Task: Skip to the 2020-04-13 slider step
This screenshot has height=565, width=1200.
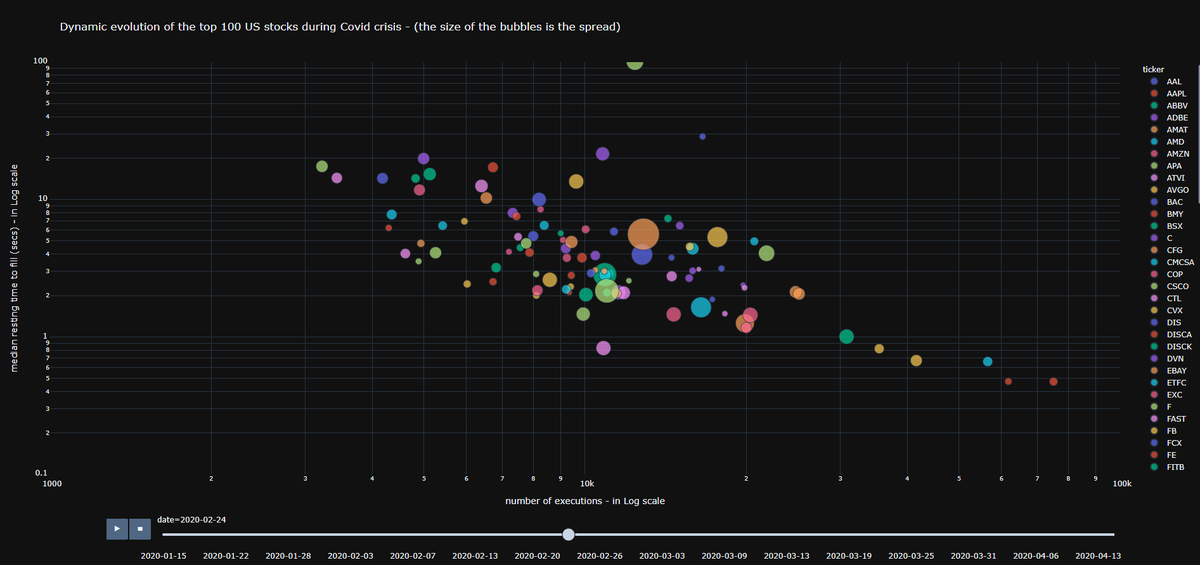Action: pos(1098,554)
